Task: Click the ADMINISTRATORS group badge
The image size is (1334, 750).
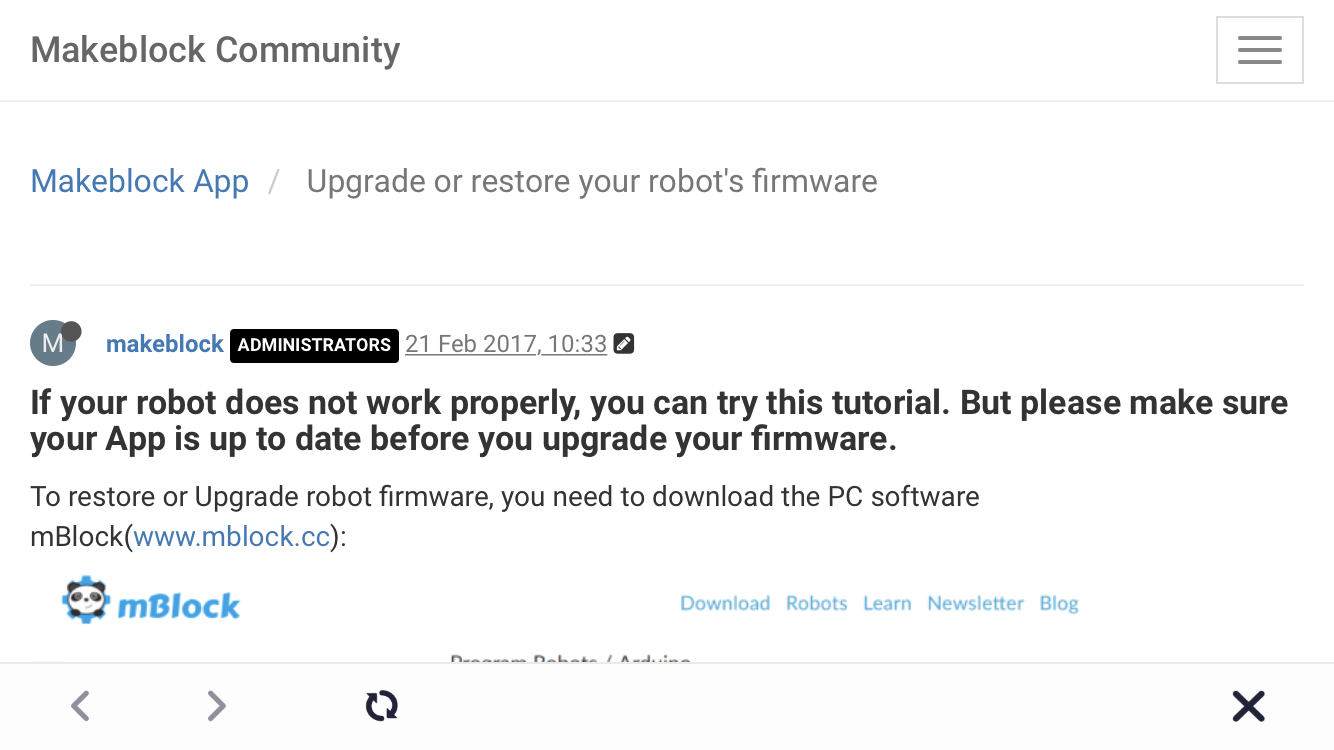Action: point(314,345)
